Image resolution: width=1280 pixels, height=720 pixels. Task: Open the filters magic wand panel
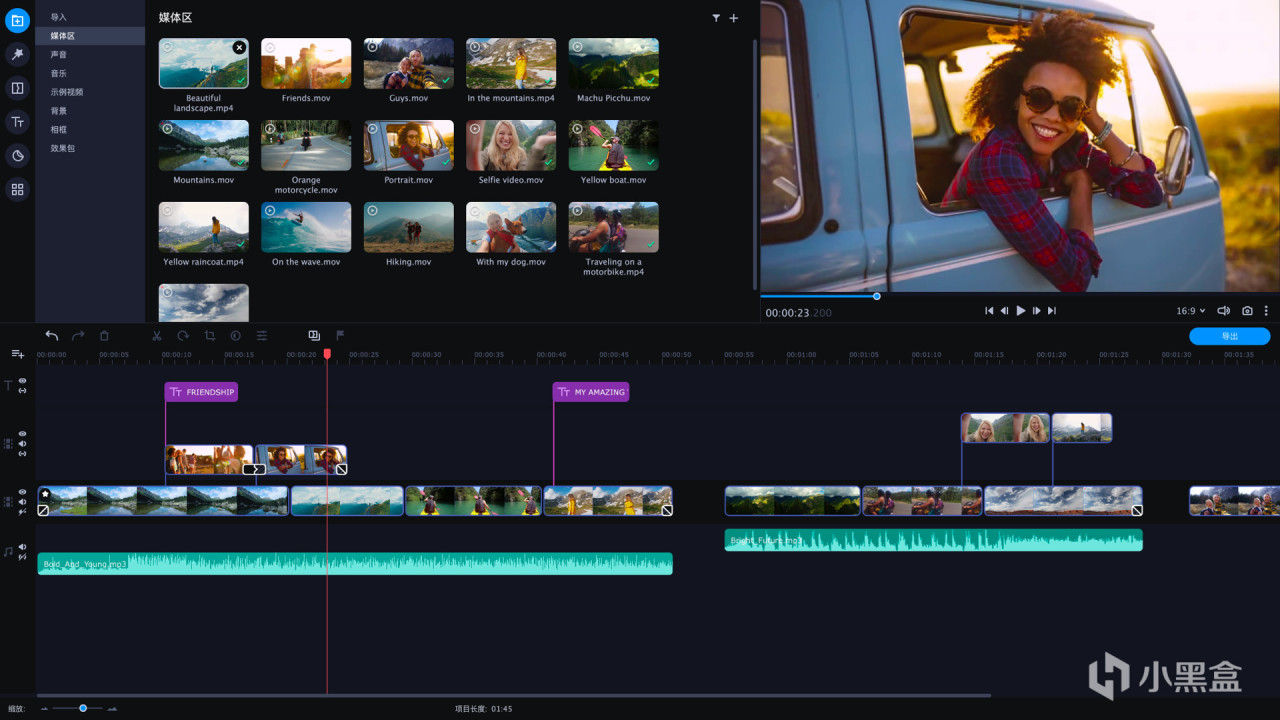coord(17,54)
